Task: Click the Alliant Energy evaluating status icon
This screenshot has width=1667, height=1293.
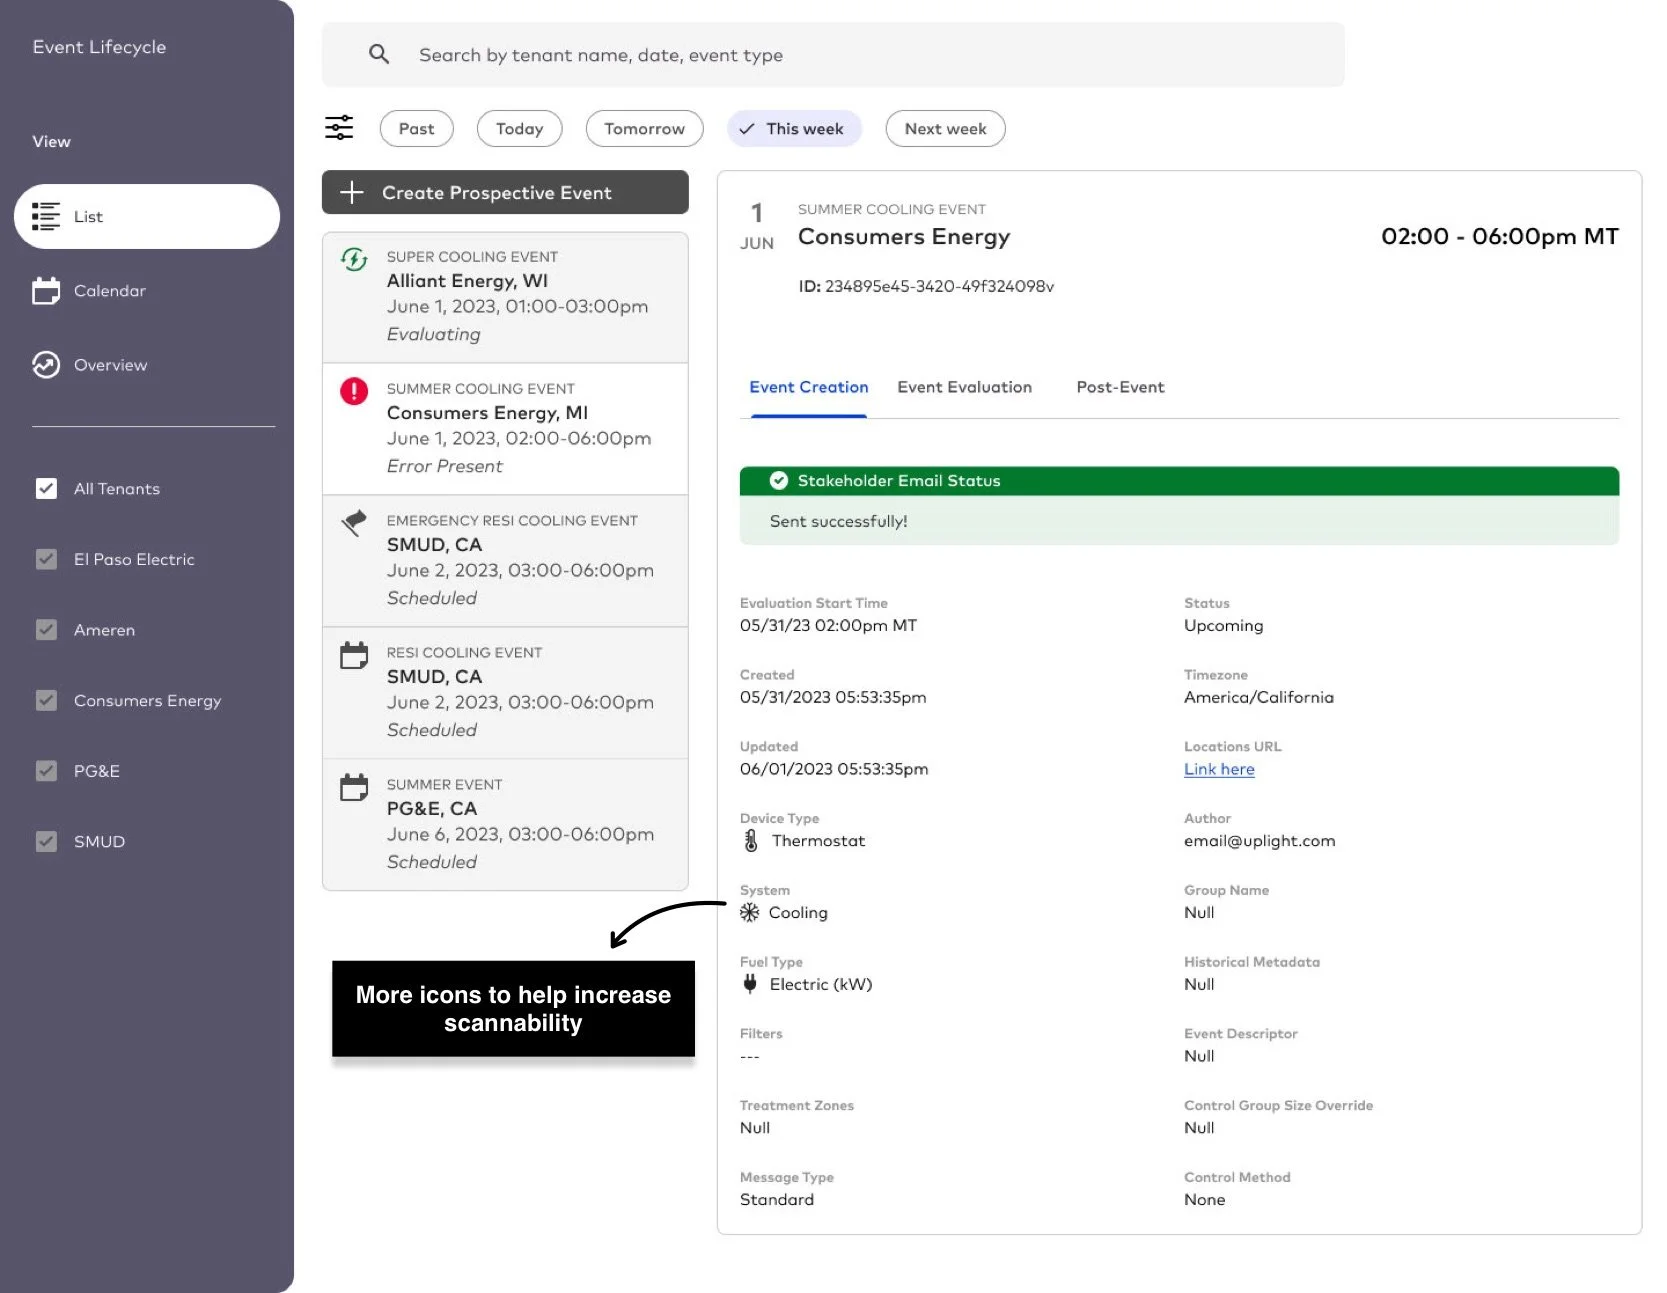Action: 354,260
